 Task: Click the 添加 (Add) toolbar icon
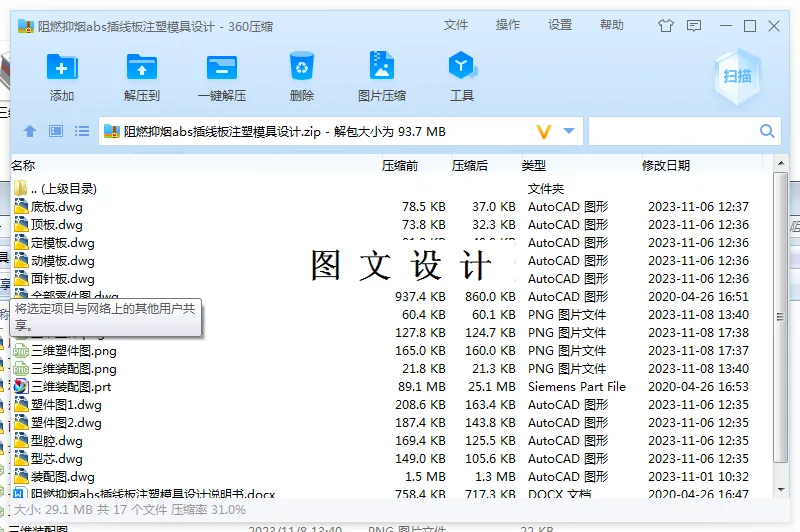[x=62, y=67]
